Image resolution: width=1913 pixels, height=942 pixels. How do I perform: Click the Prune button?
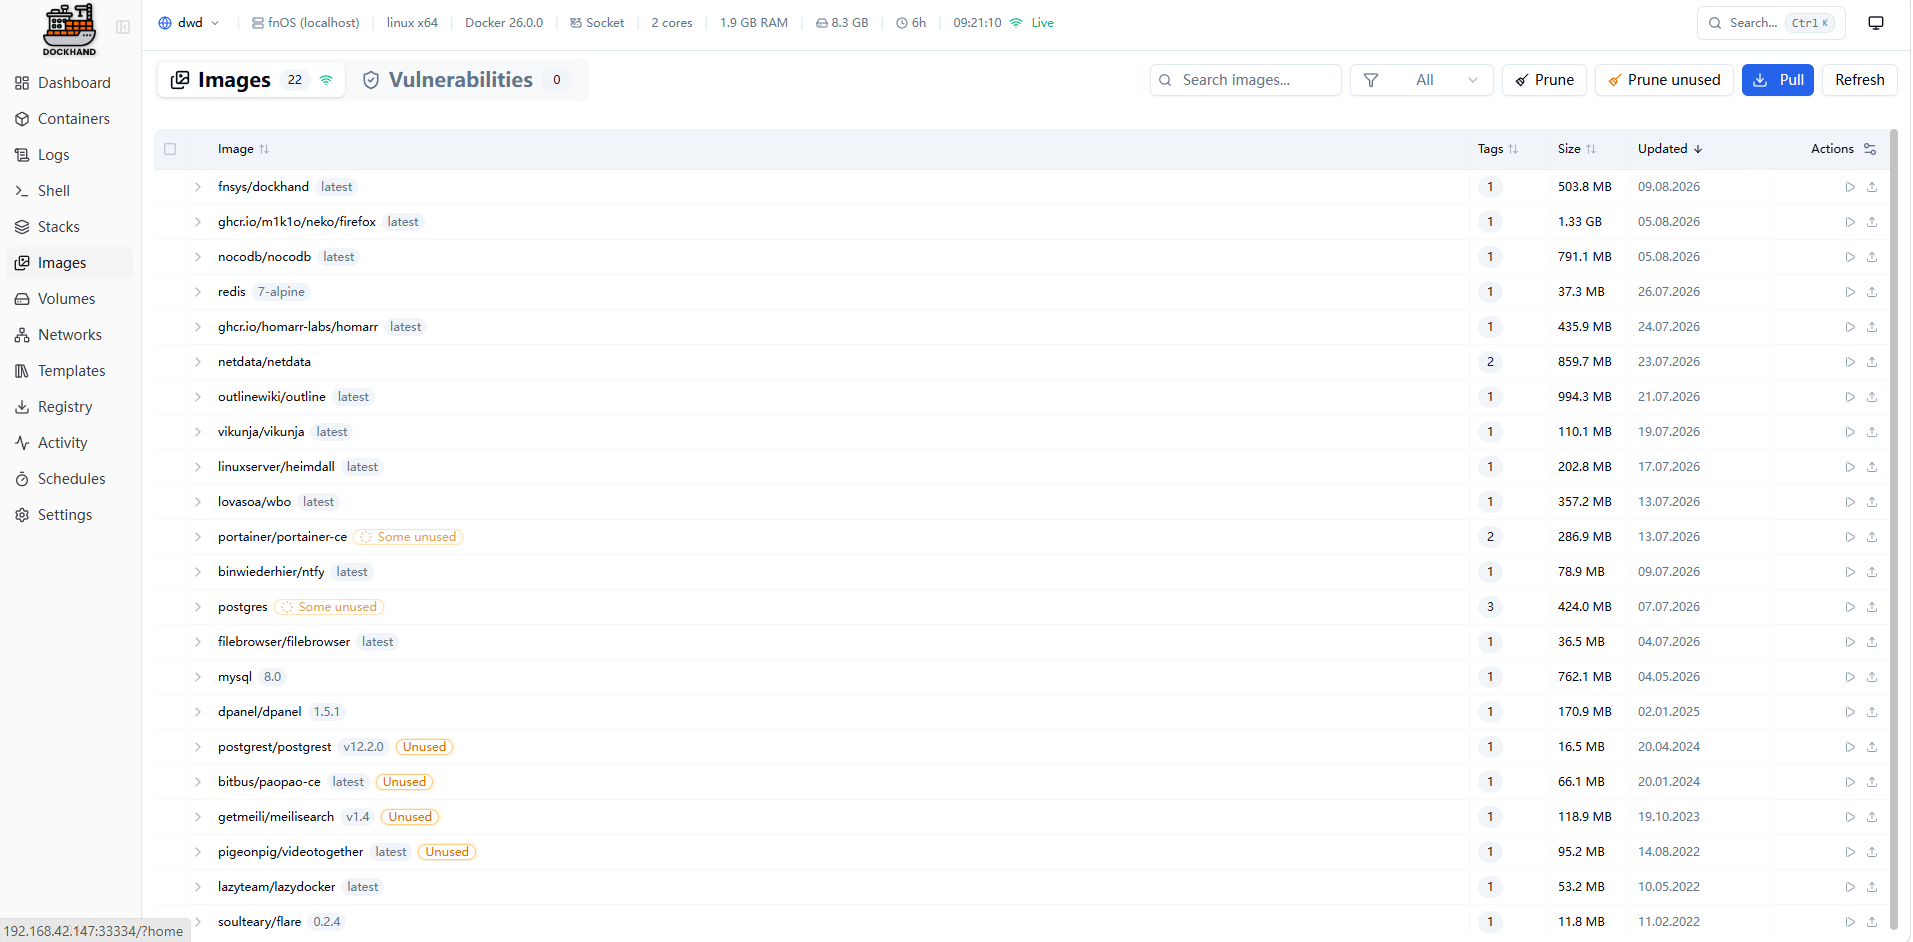coord(1545,80)
